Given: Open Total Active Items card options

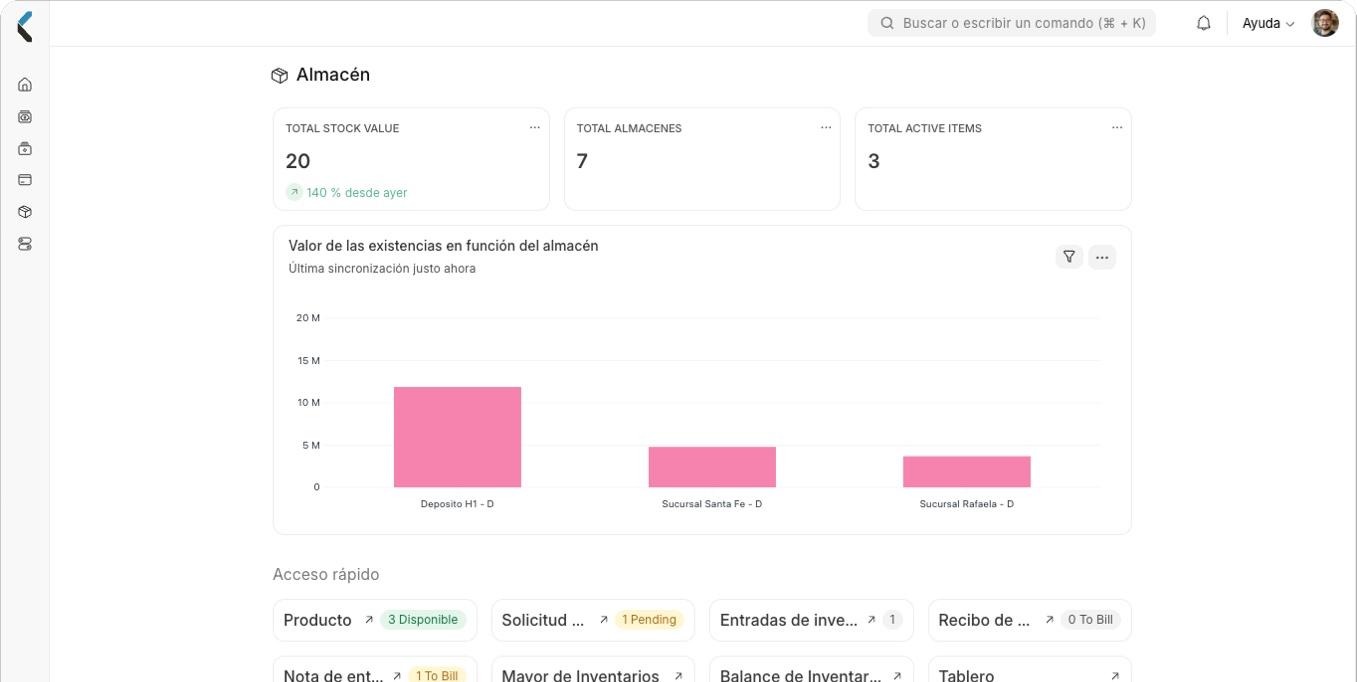Looking at the screenshot, I should click(1117, 127).
